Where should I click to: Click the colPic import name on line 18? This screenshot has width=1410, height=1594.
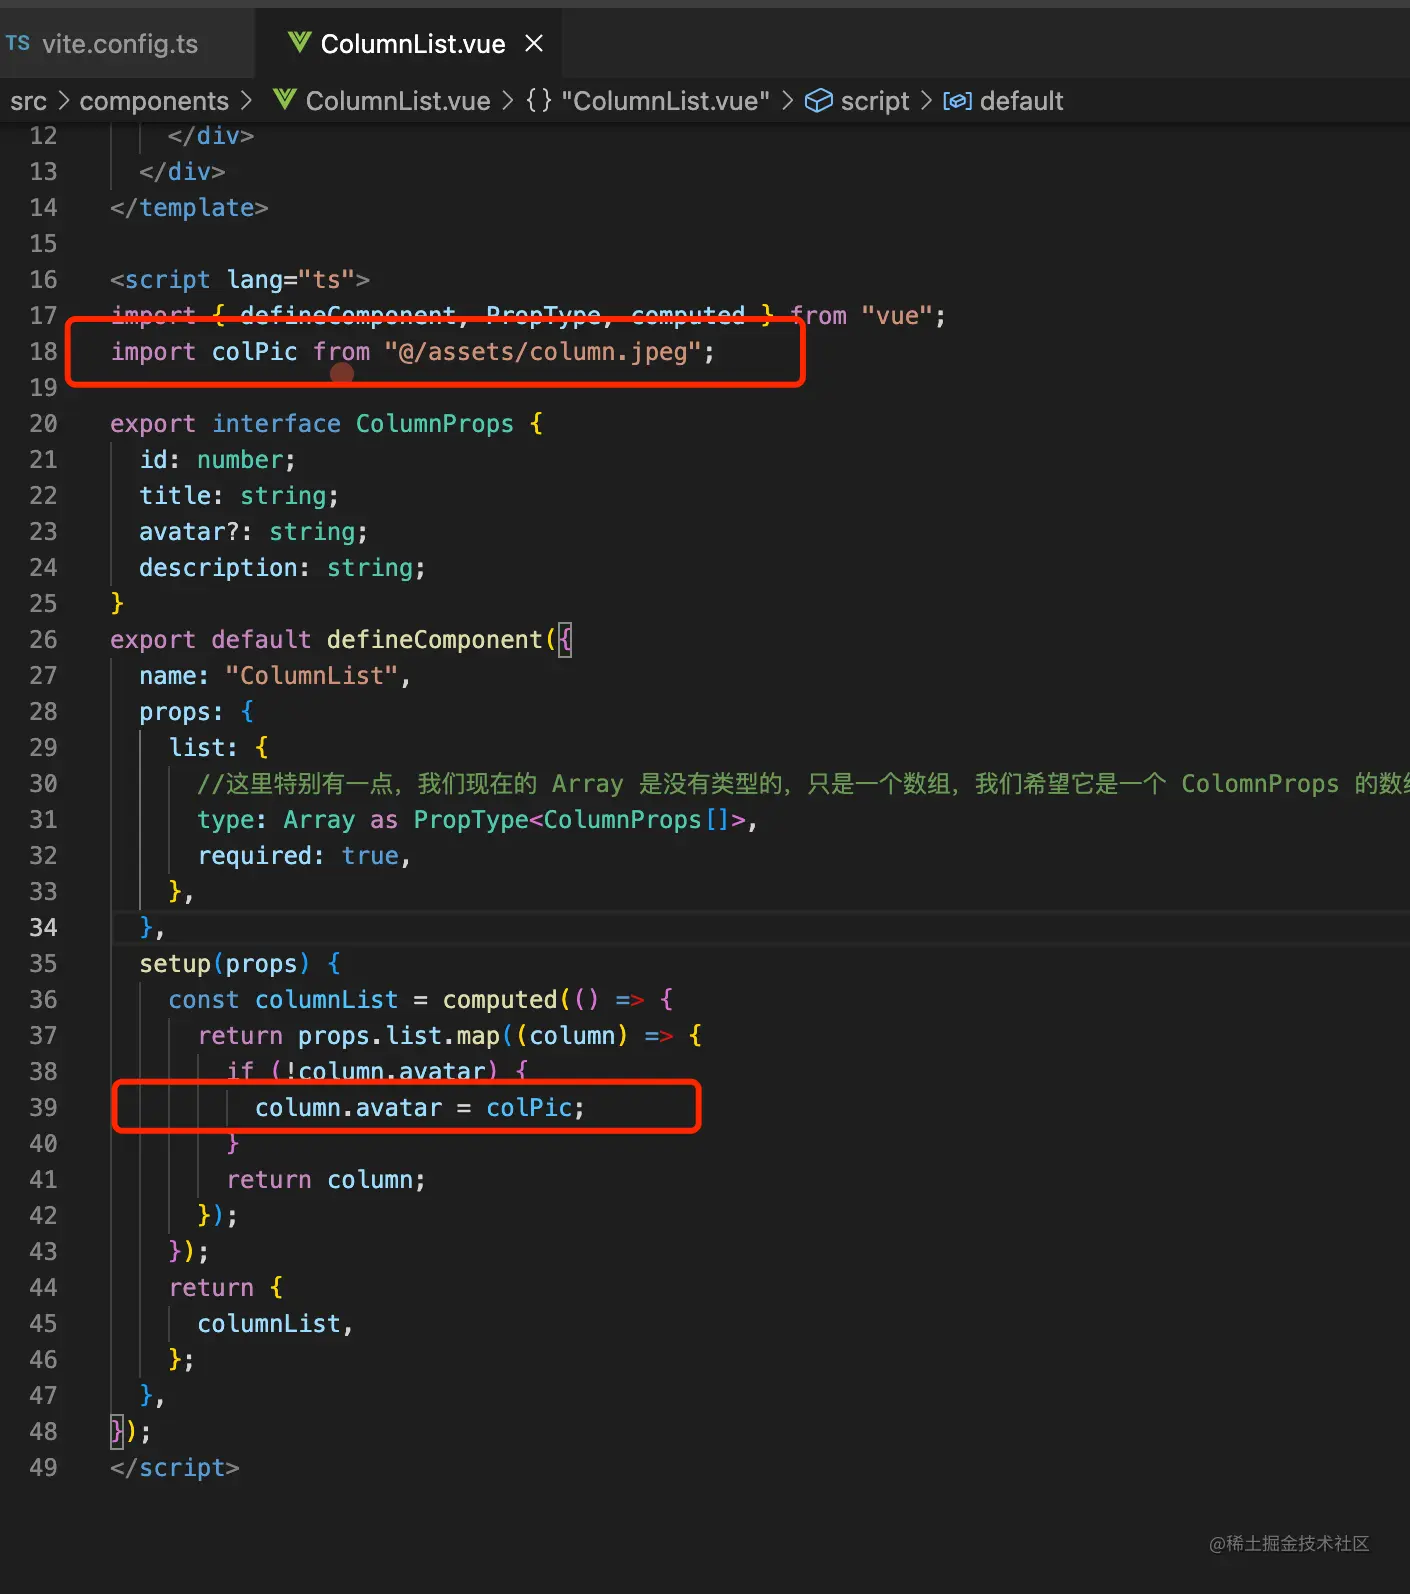pos(254,352)
